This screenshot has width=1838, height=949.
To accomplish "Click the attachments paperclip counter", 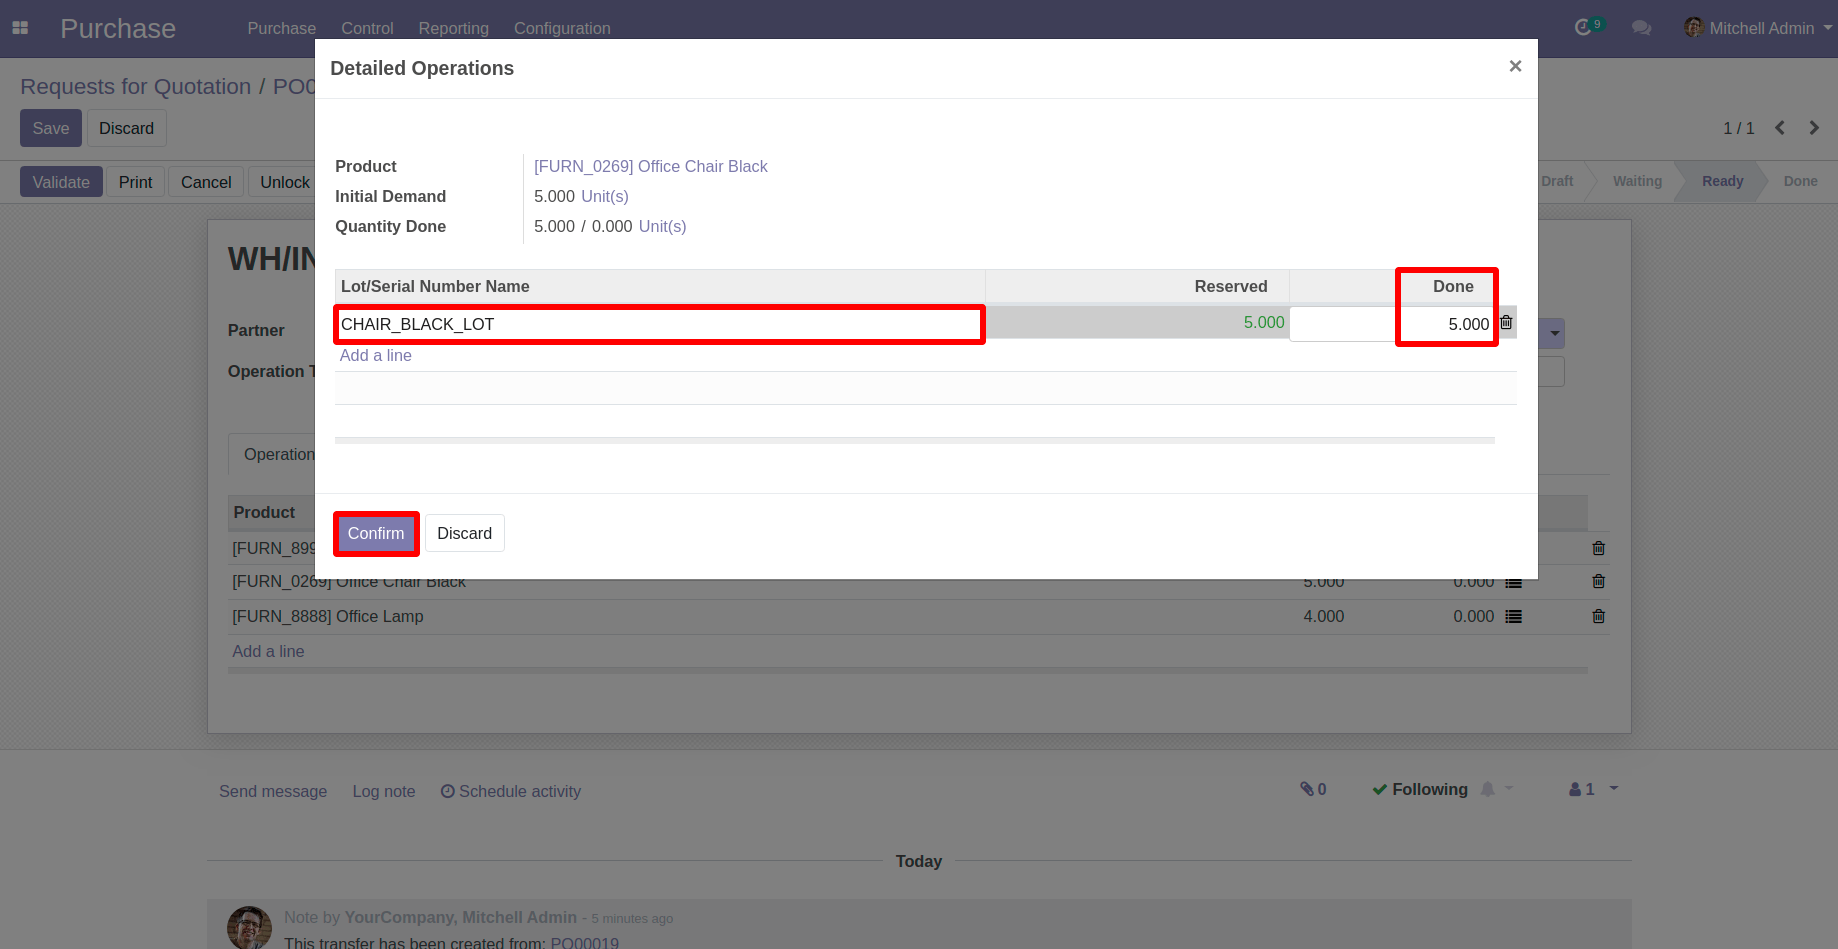I will click(1313, 789).
